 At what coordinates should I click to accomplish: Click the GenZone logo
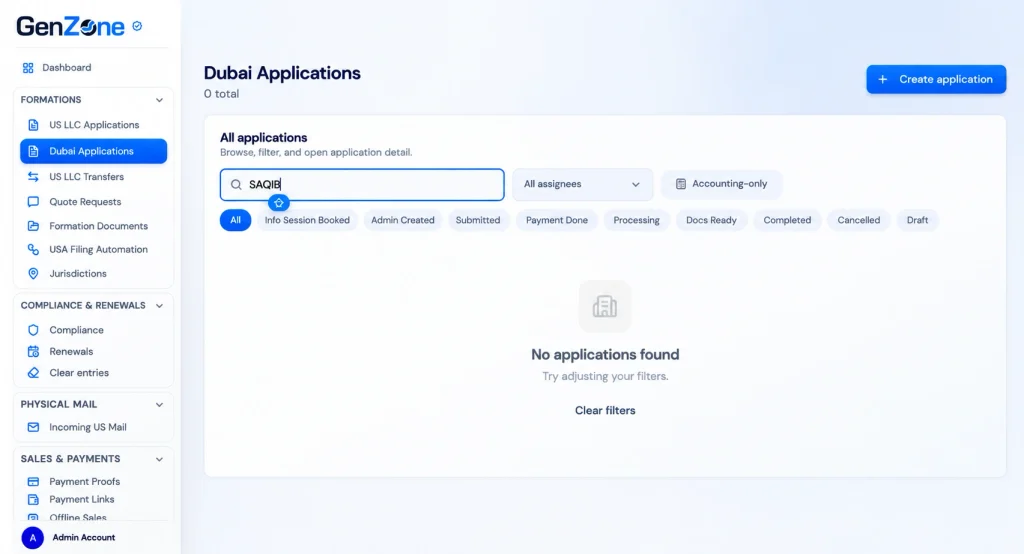coord(71,26)
